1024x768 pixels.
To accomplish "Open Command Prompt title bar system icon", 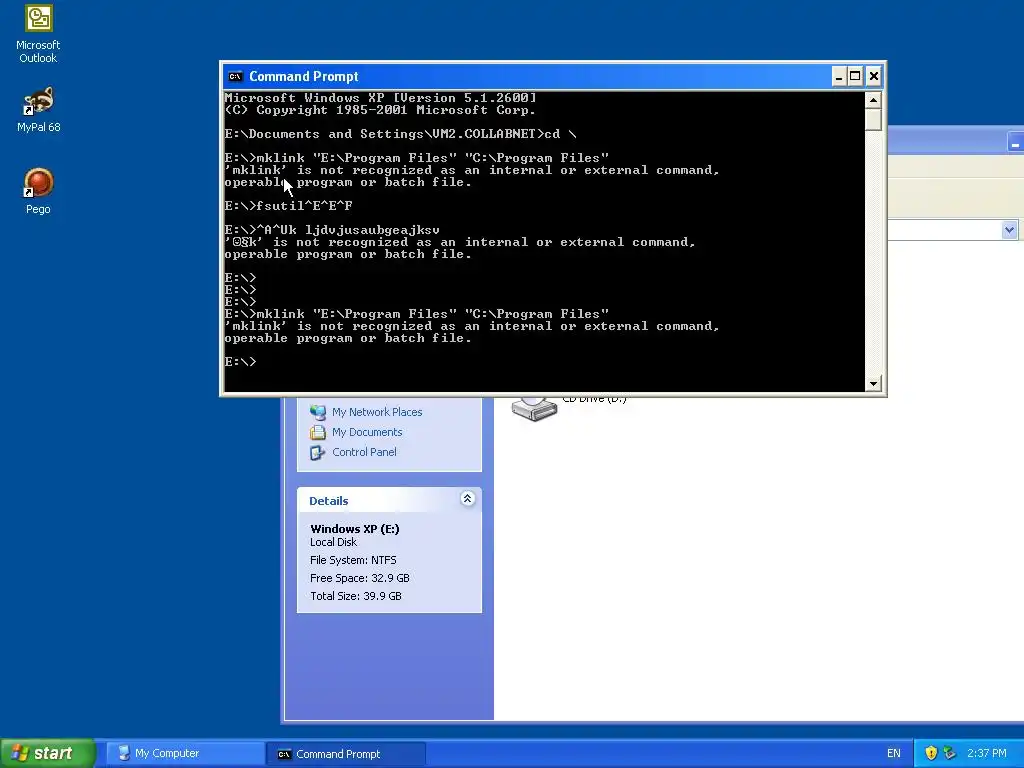I will [x=235, y=76].
